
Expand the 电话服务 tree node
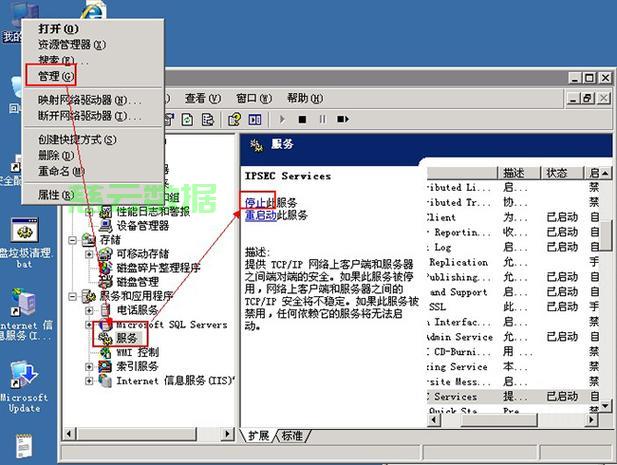[x=89, y=310]
